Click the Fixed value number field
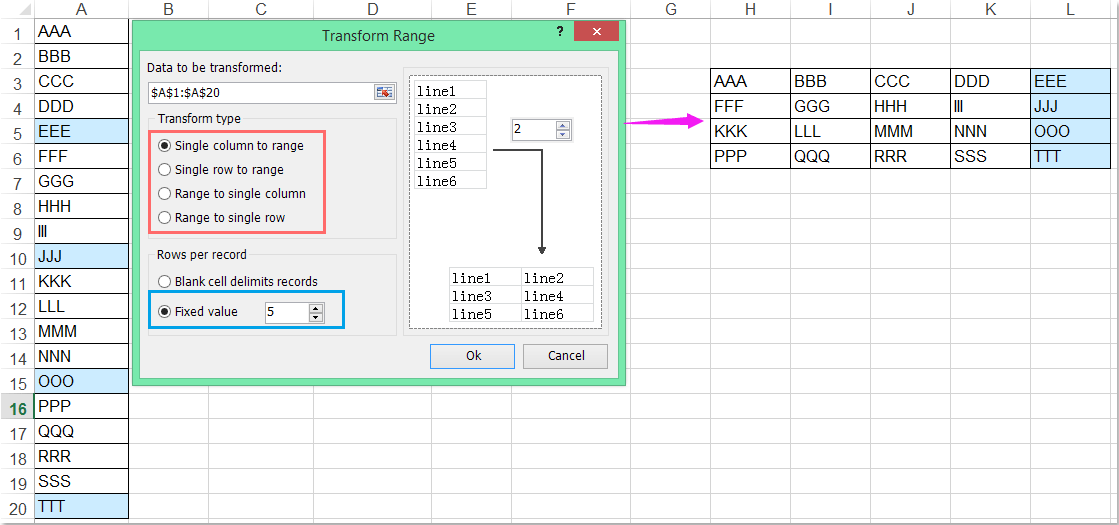1119x525 pixels. pos(286,312)
